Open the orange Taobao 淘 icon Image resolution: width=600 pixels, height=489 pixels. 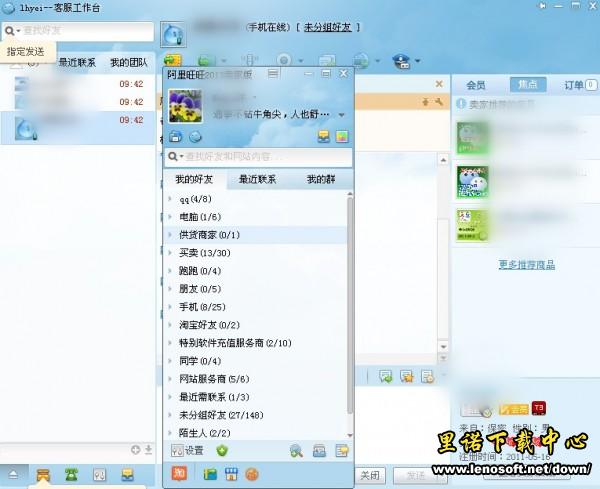click(179, 474)
